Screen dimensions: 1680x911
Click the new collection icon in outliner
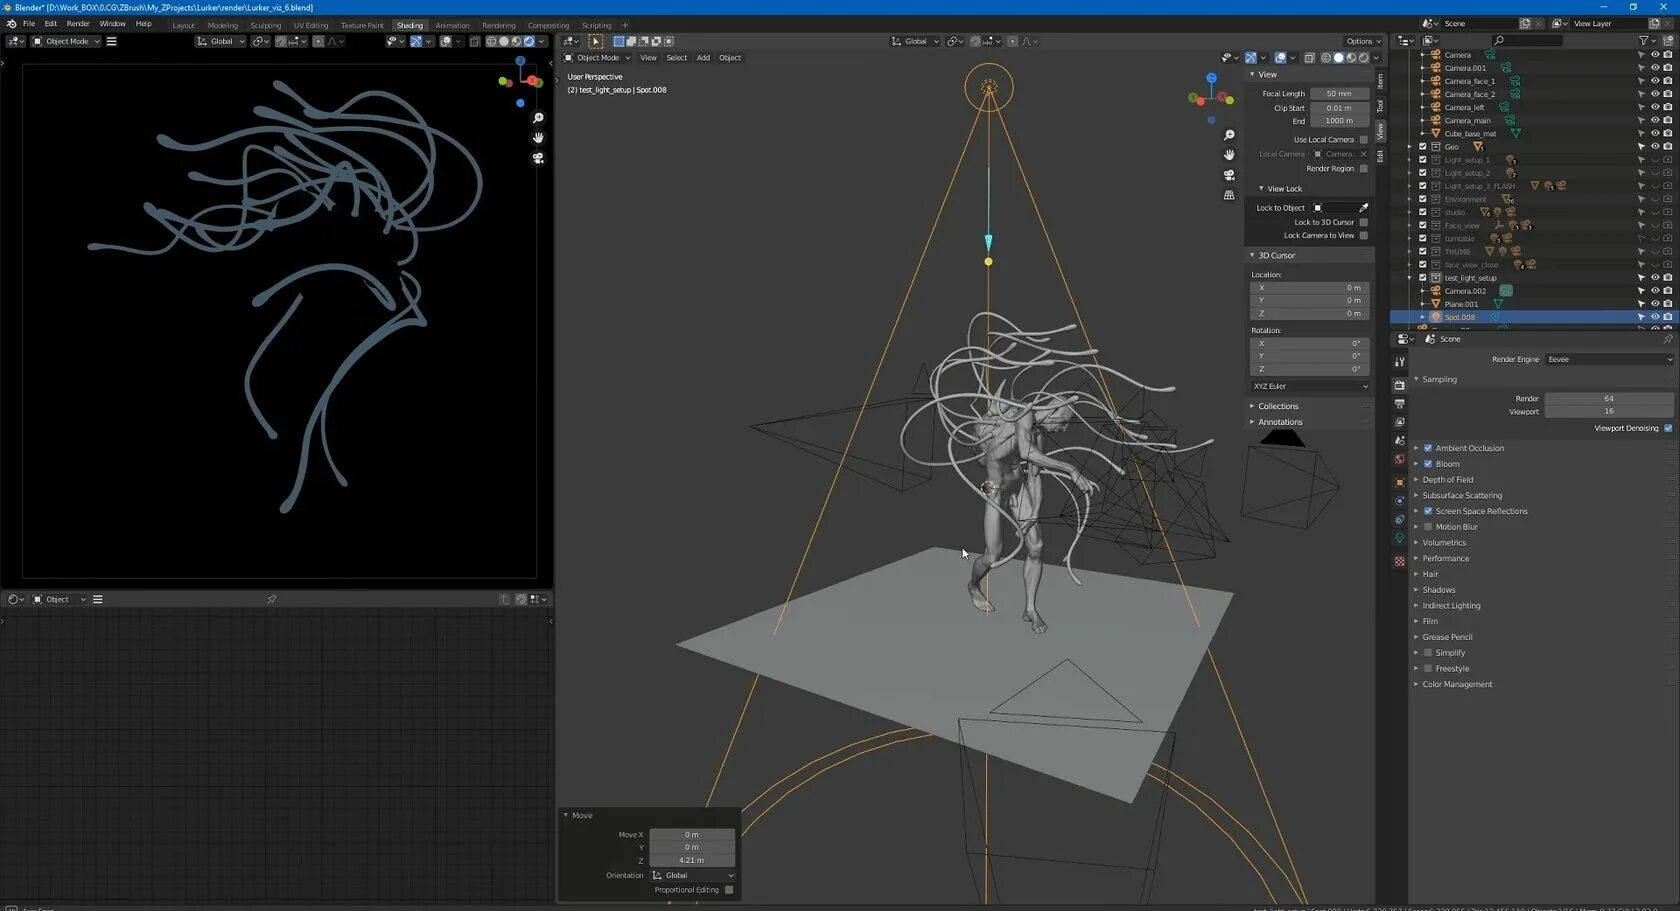1668,41
